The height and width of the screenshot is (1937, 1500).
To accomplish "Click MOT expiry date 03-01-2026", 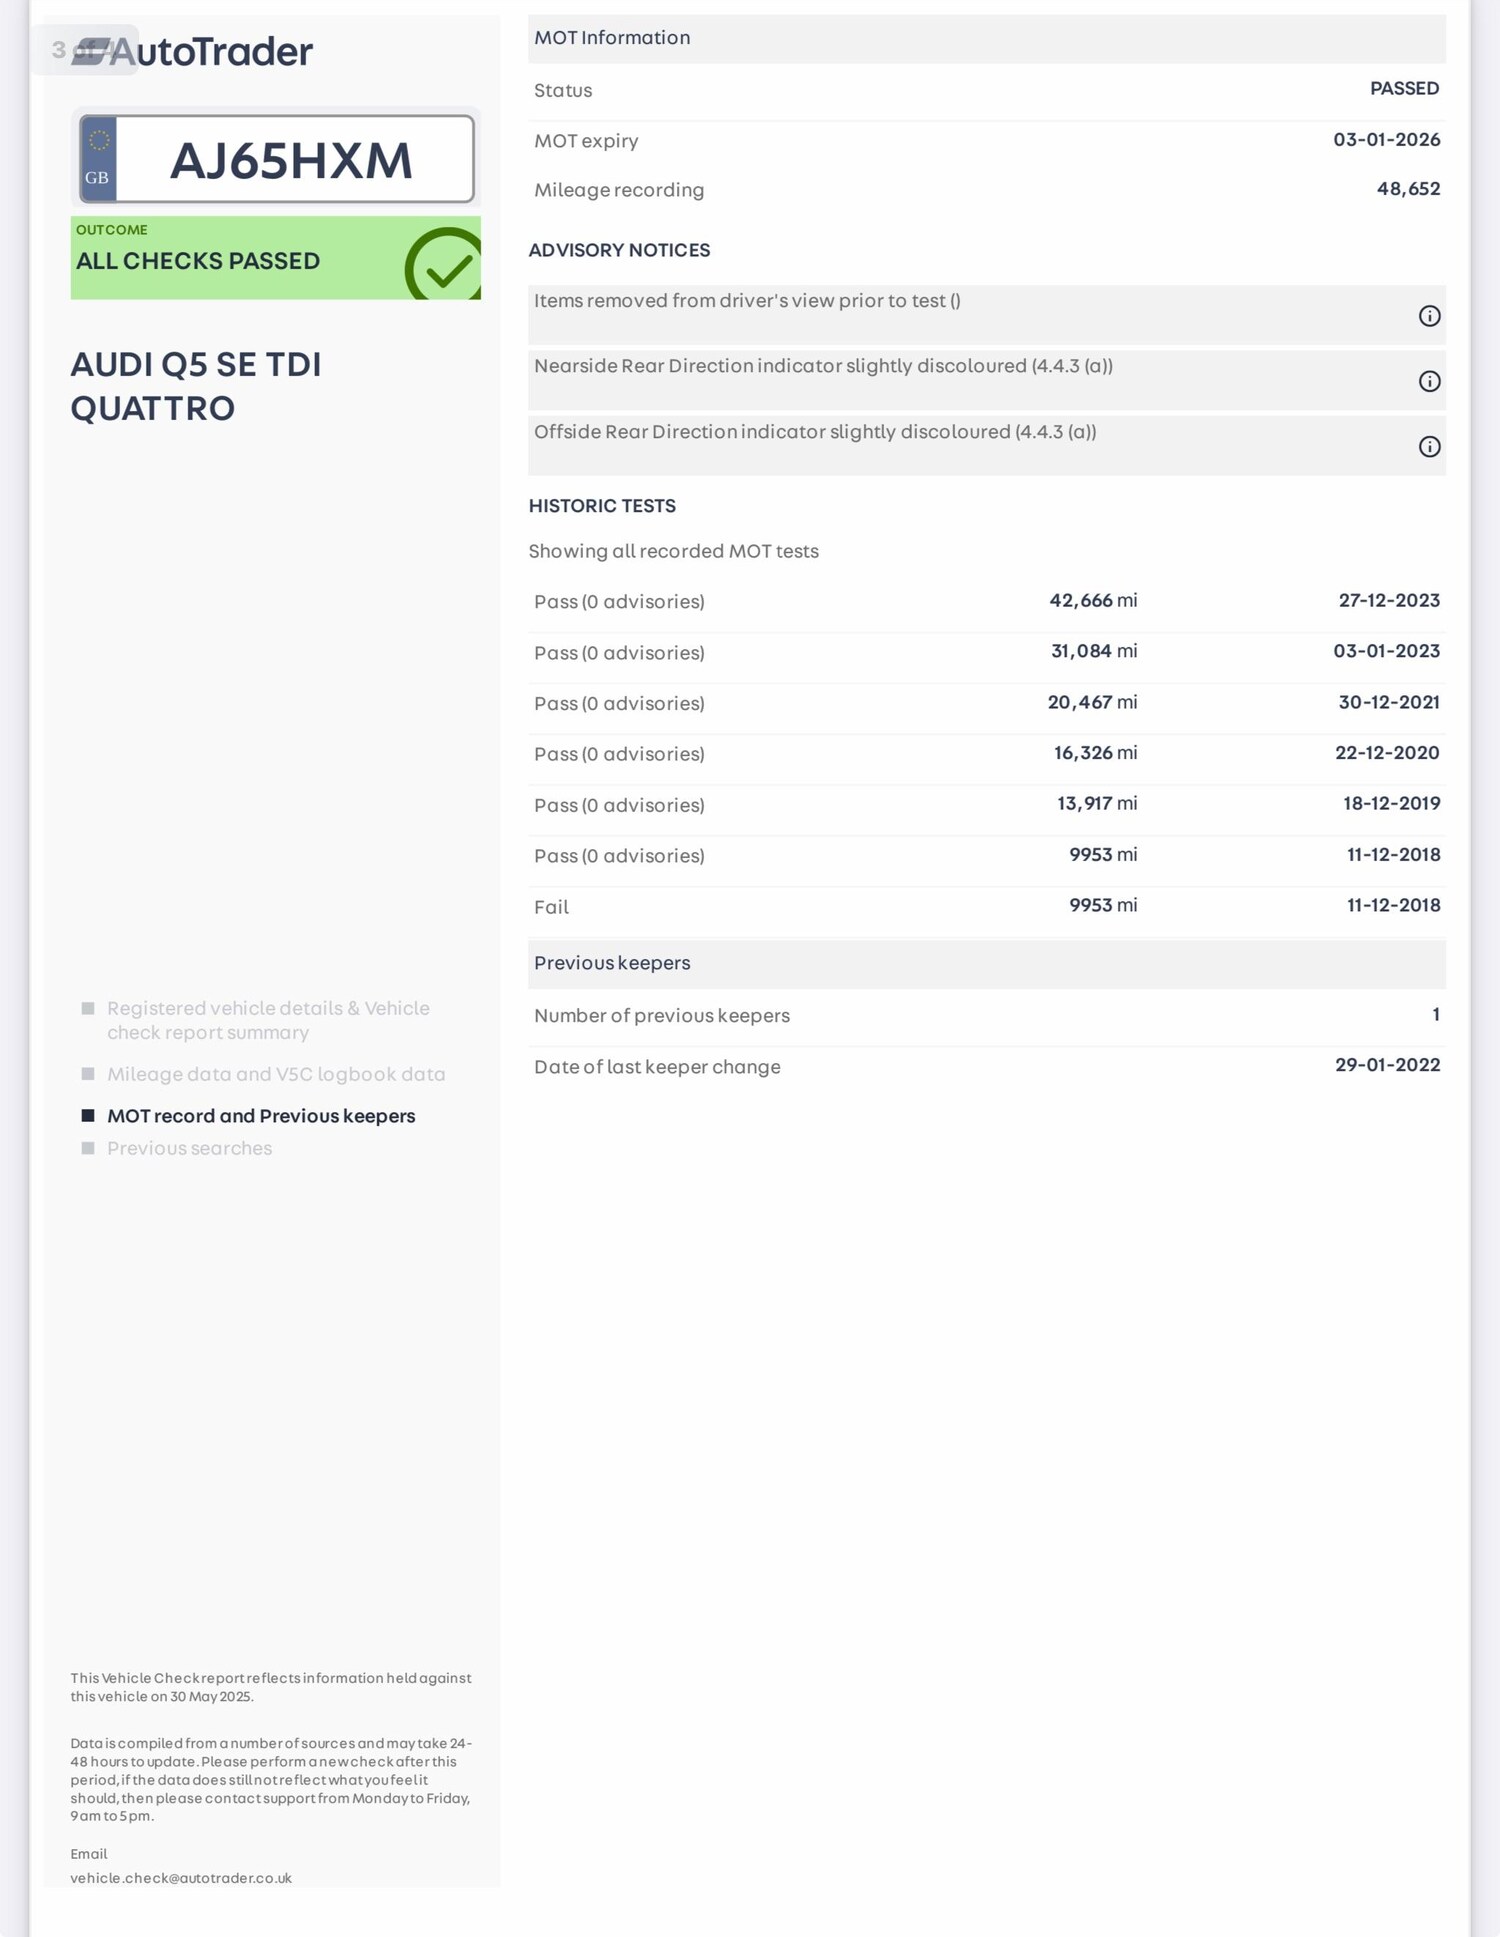I will pos(1386,140).
